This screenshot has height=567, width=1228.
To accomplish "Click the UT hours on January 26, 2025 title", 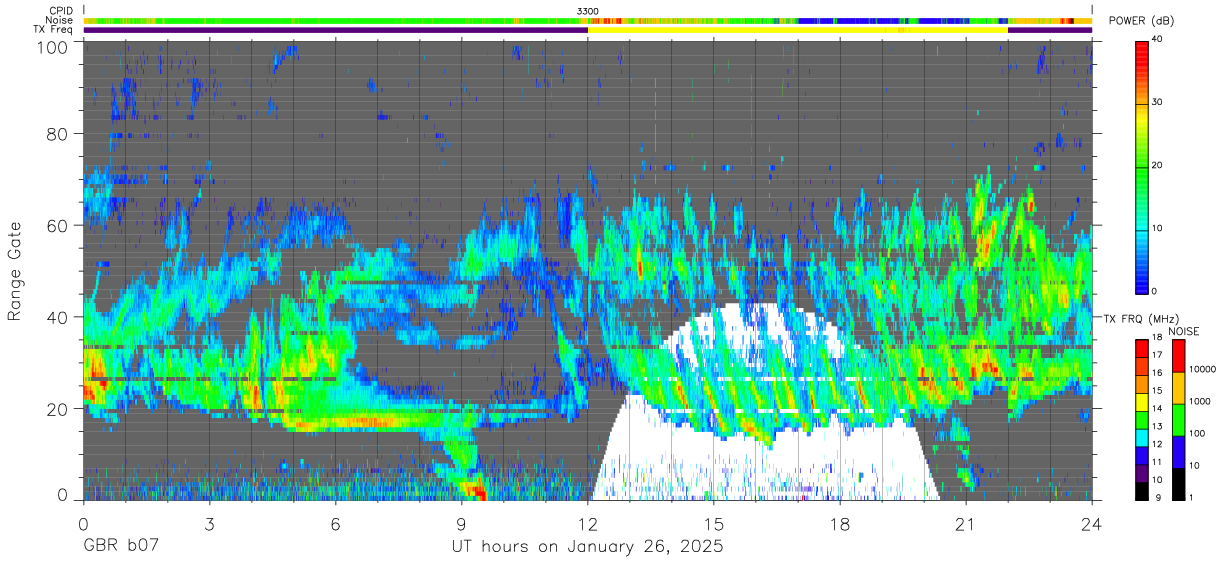I will coord(587,548).
